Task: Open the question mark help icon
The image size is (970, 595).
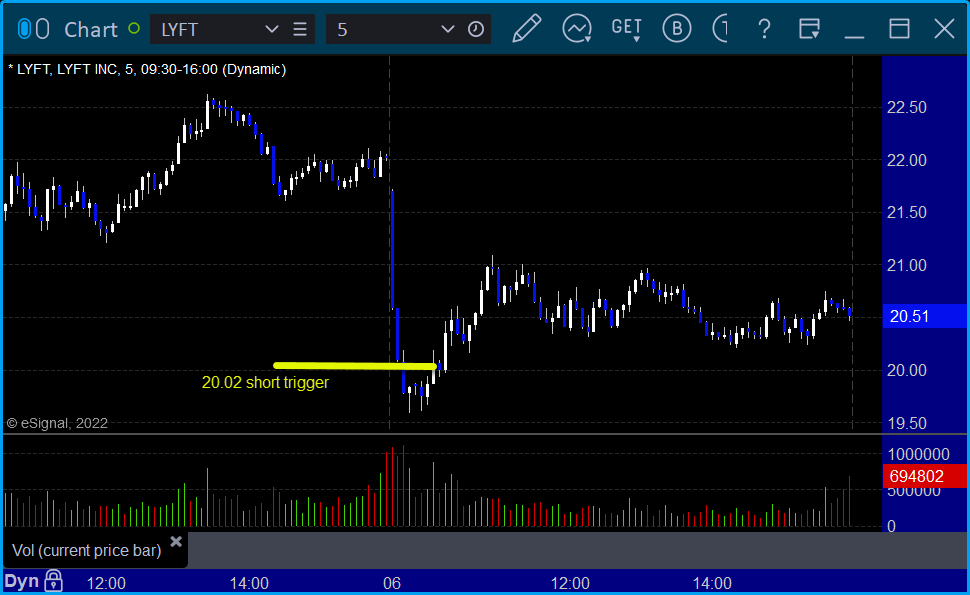Action: click(765, 29)
